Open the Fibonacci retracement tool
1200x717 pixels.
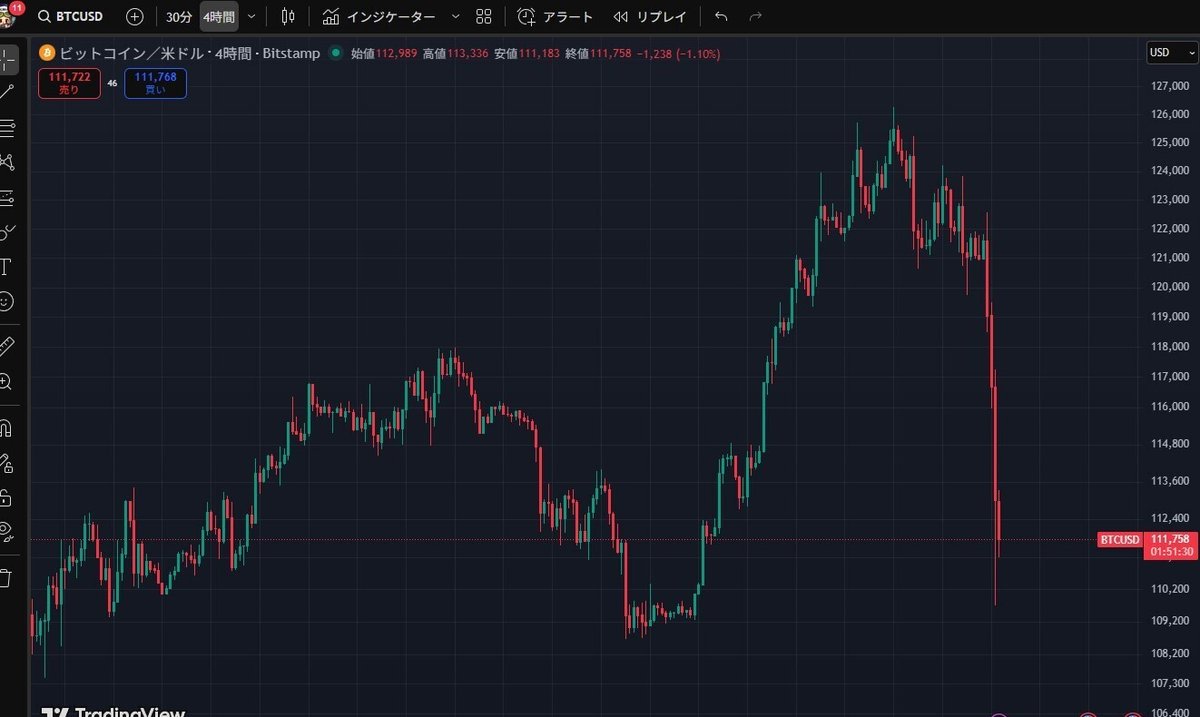point(11,127)
